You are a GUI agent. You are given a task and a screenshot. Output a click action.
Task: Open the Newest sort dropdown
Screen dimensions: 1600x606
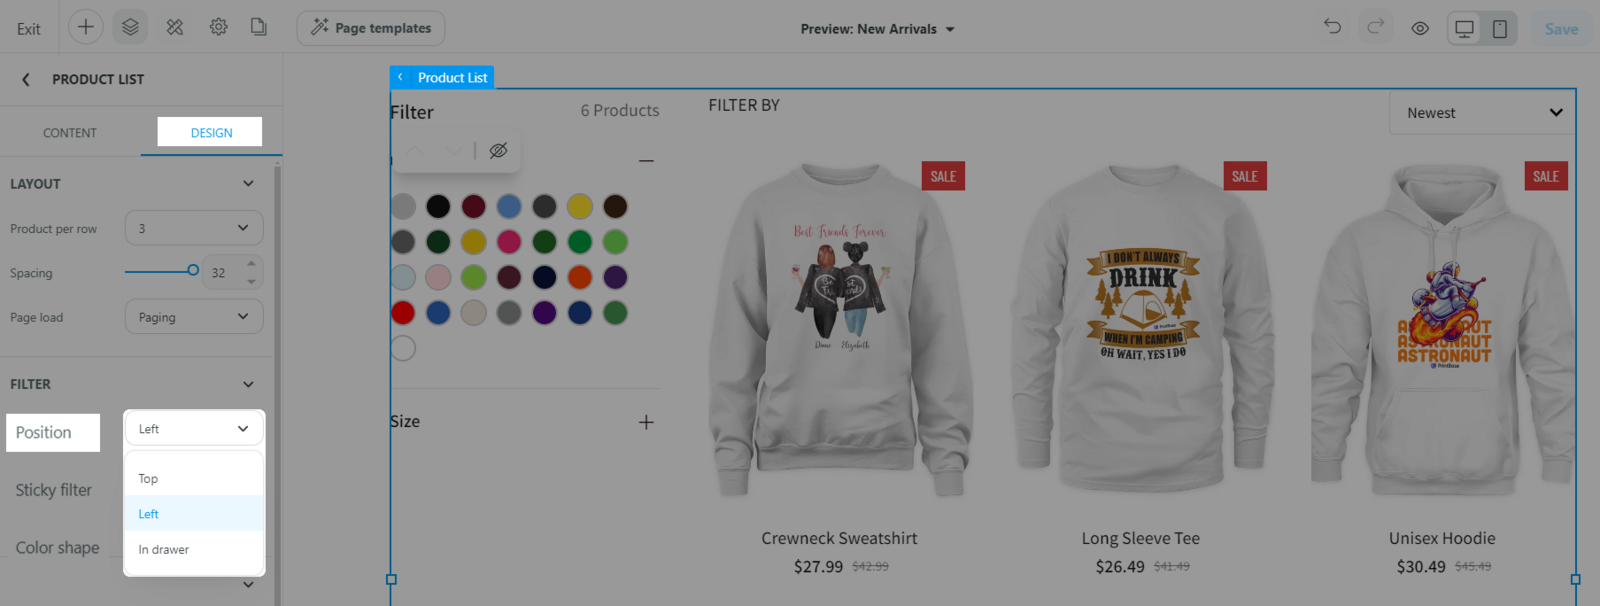(1482, 113)
